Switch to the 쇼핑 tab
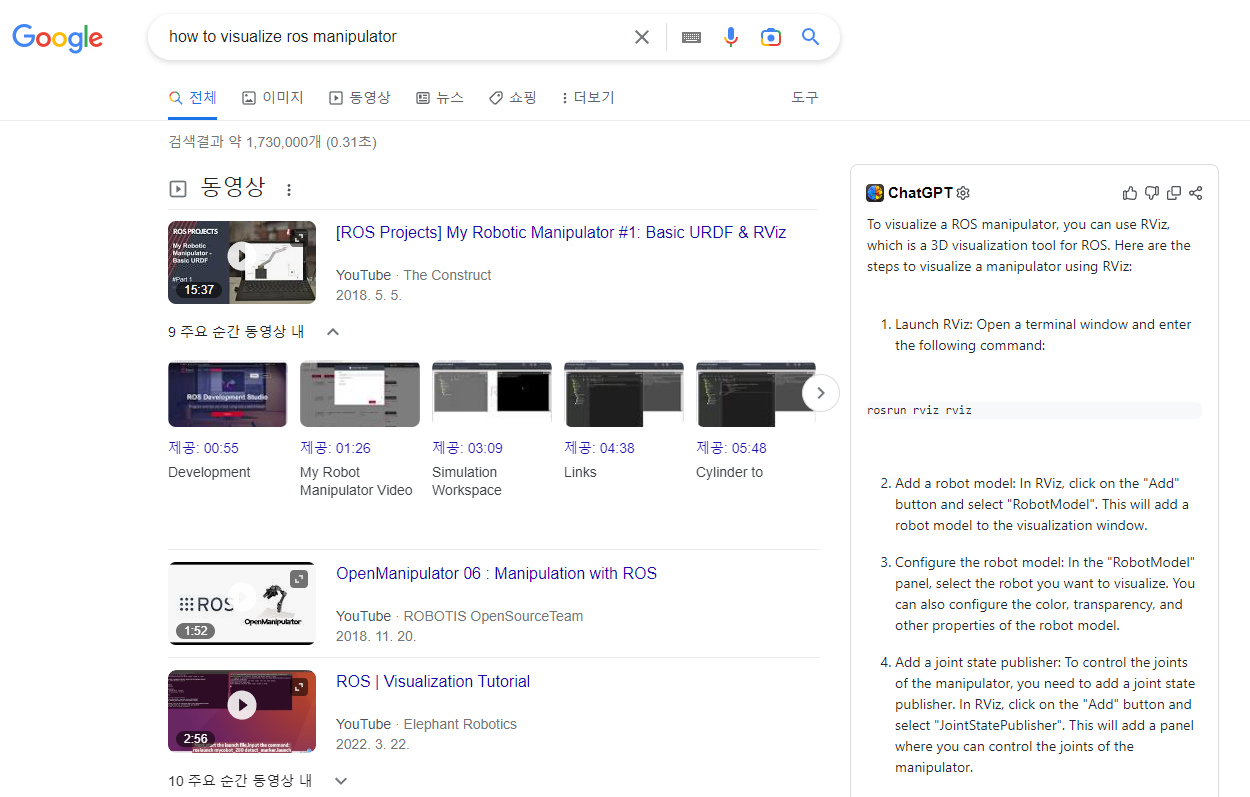Viewport: 1250px width, 797px height. pyautogui.click(x=513, y=98)
